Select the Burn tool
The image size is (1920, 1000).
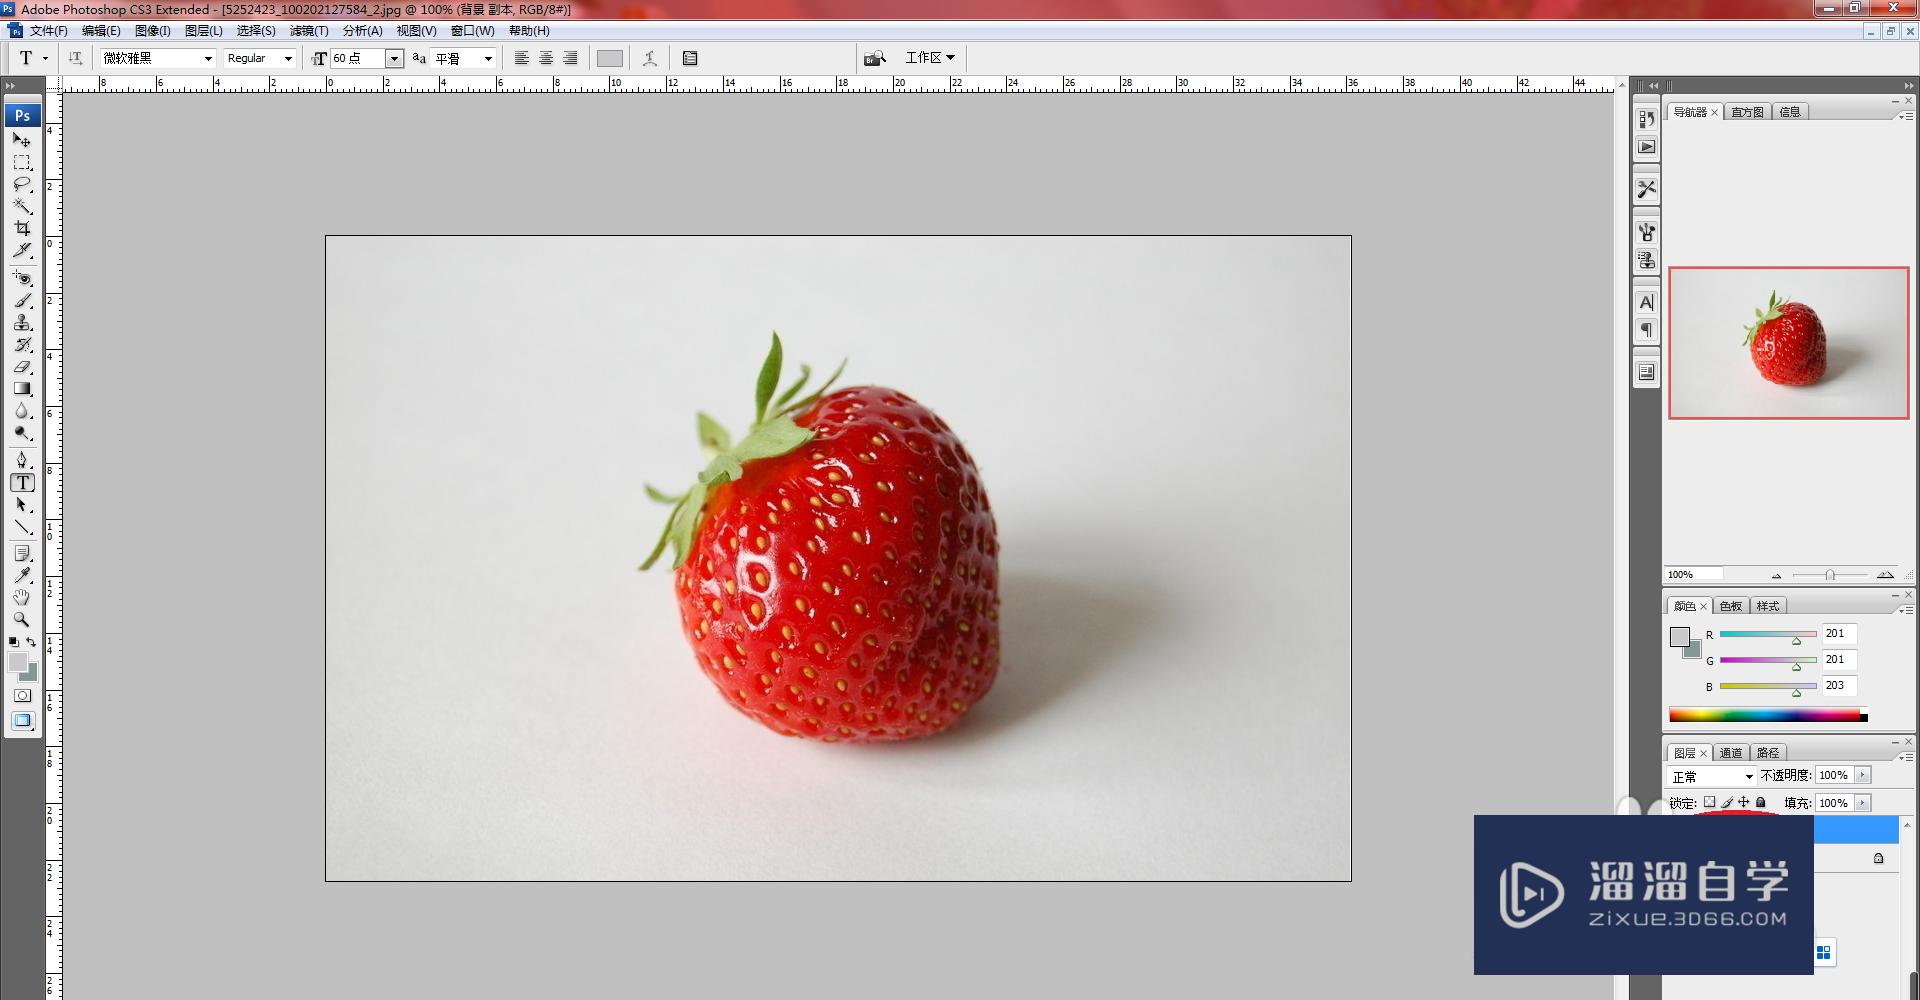coord(22,432)
